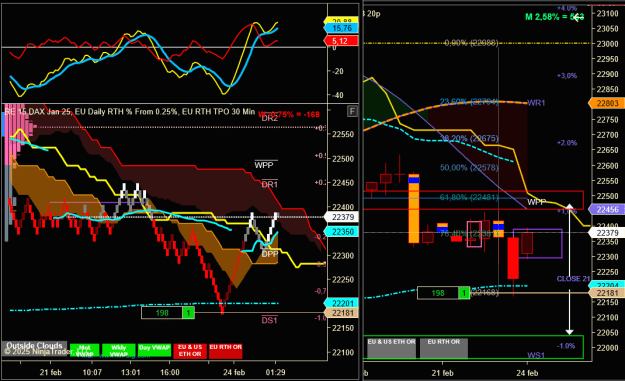This screenshot has width=625, height=381.
Task: Toggle the green Day VWAP button
Action: (x=154, y=350)
